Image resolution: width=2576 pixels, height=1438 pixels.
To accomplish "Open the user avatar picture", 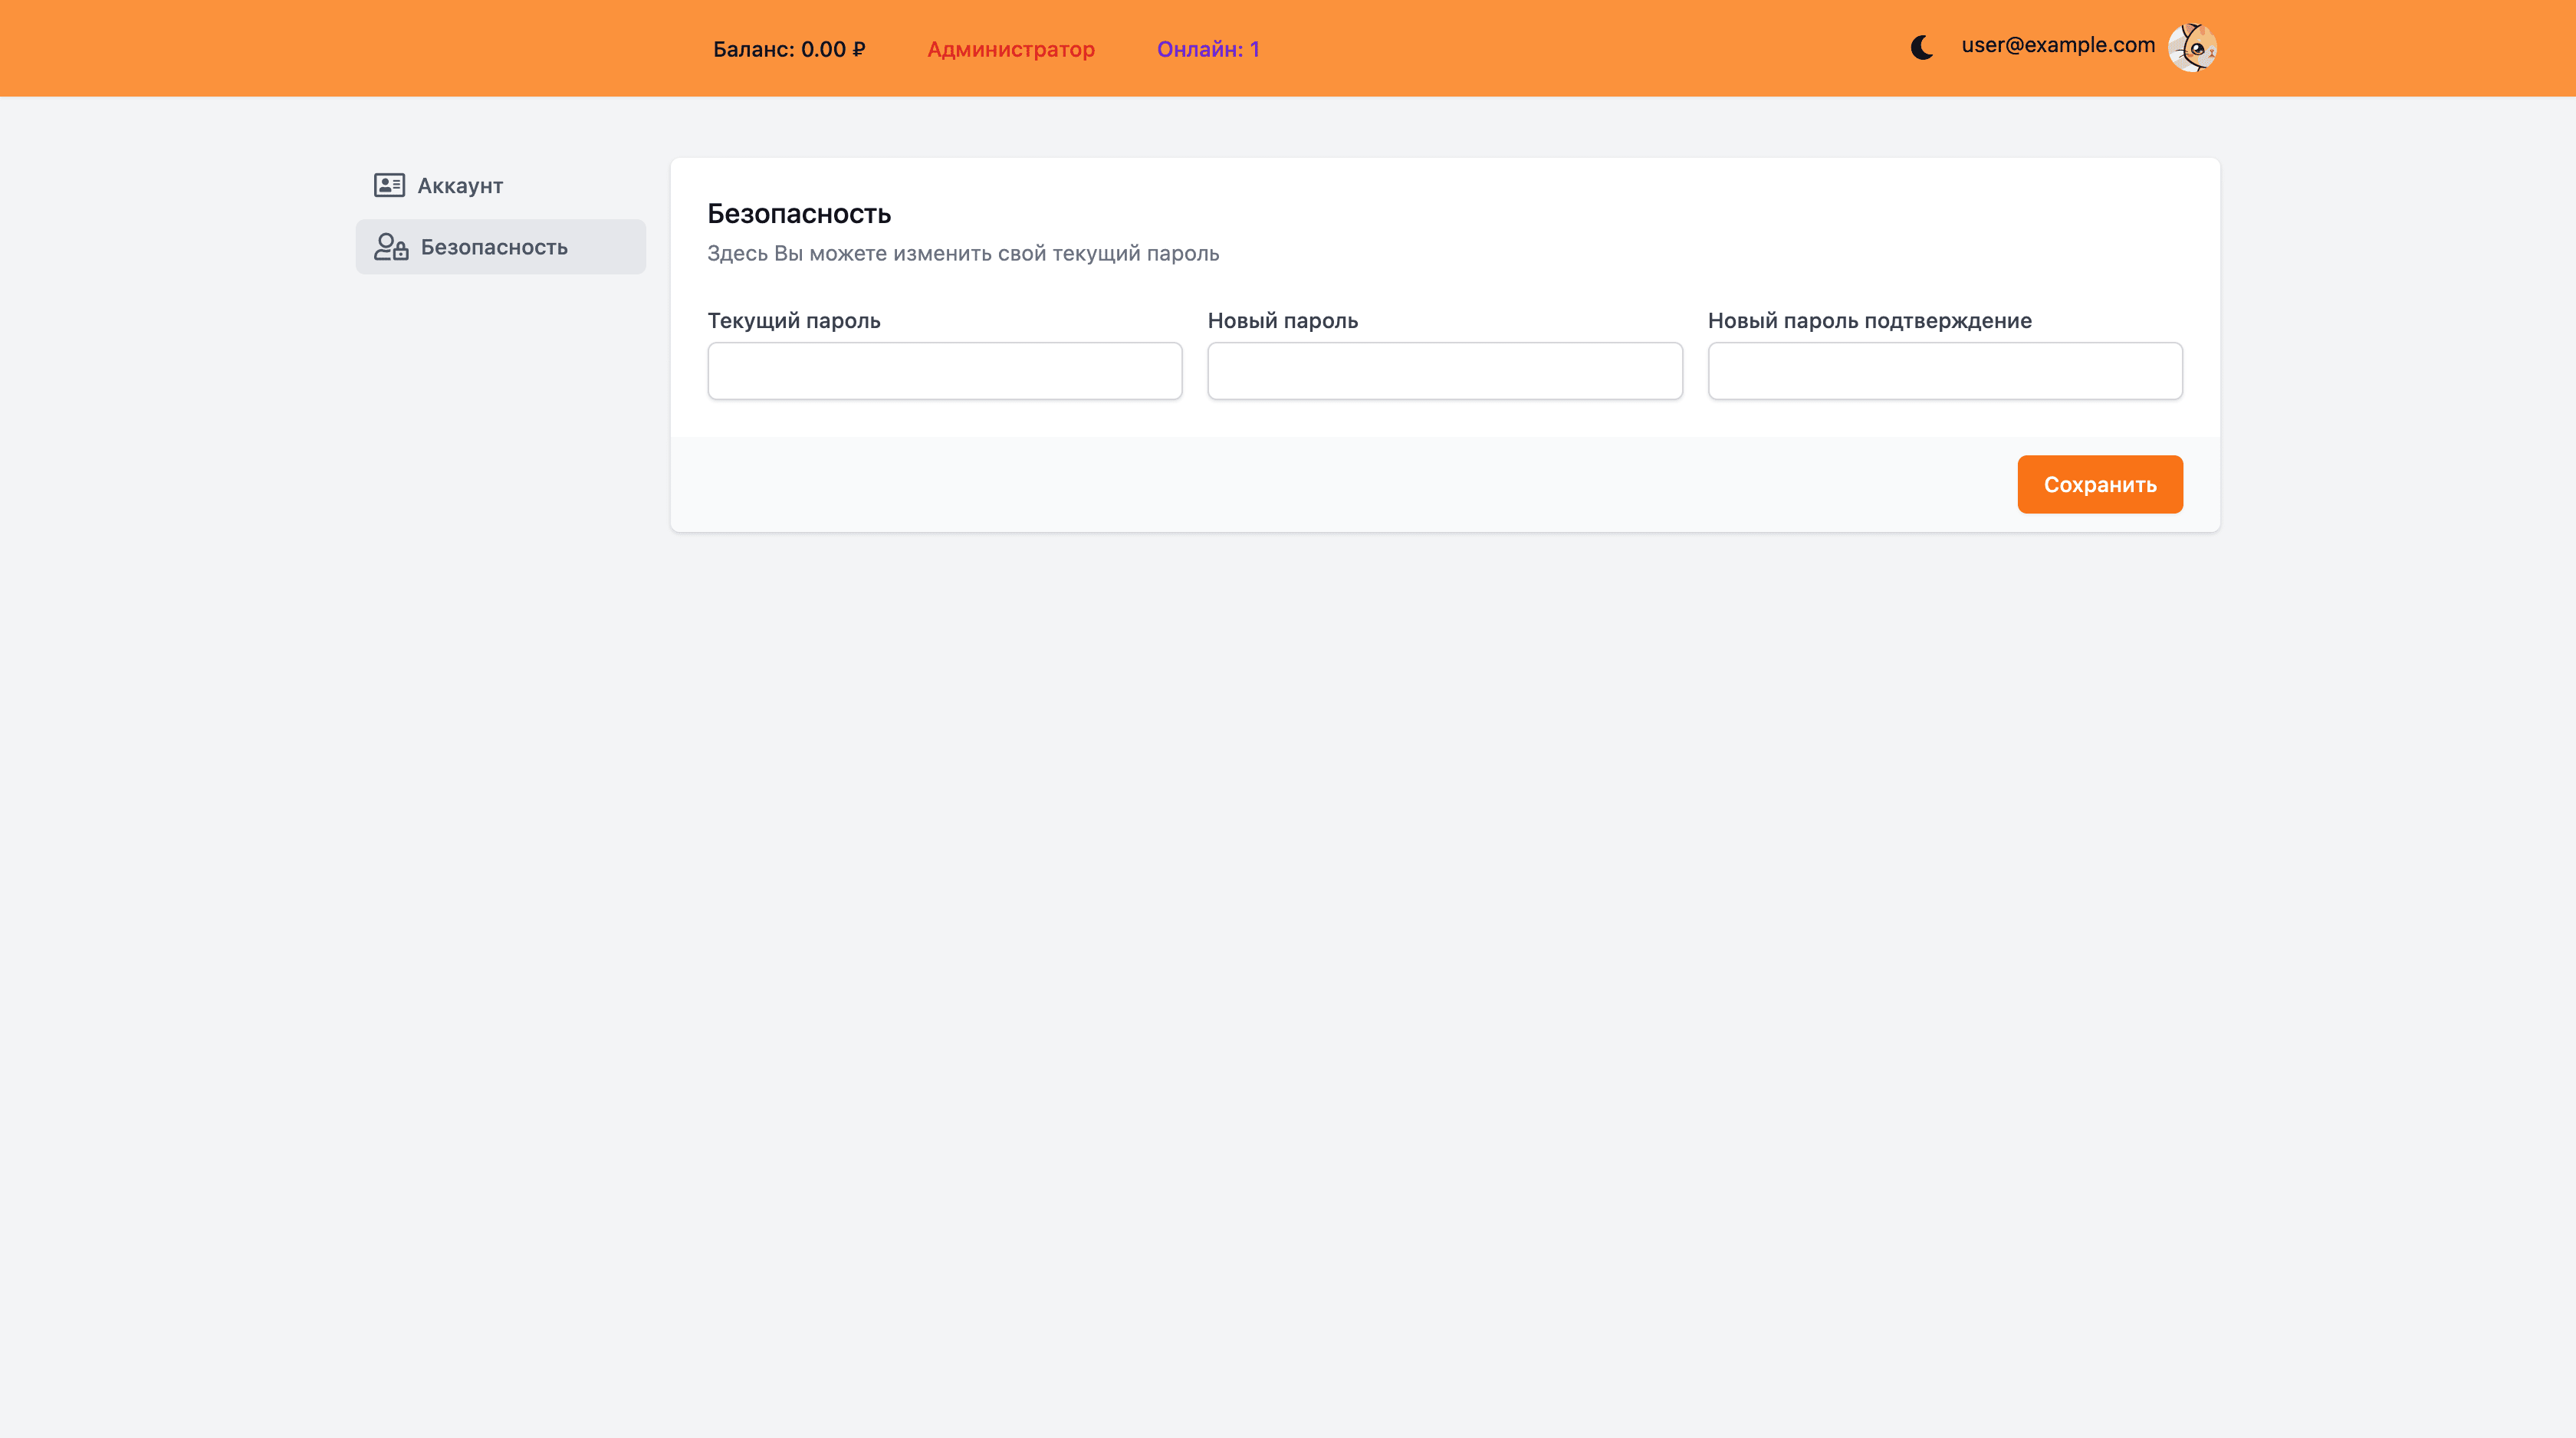I will [2191, 47].
